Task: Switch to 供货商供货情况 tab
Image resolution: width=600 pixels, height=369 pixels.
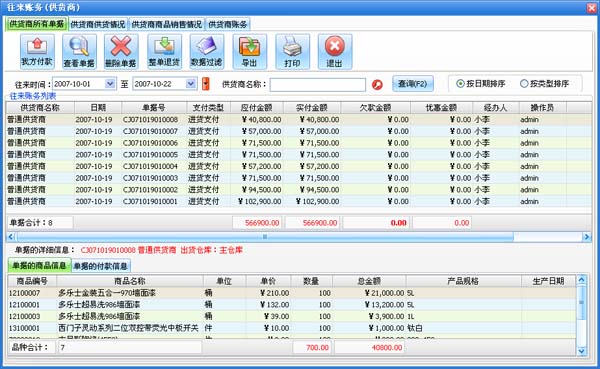Action: (98, 24)
